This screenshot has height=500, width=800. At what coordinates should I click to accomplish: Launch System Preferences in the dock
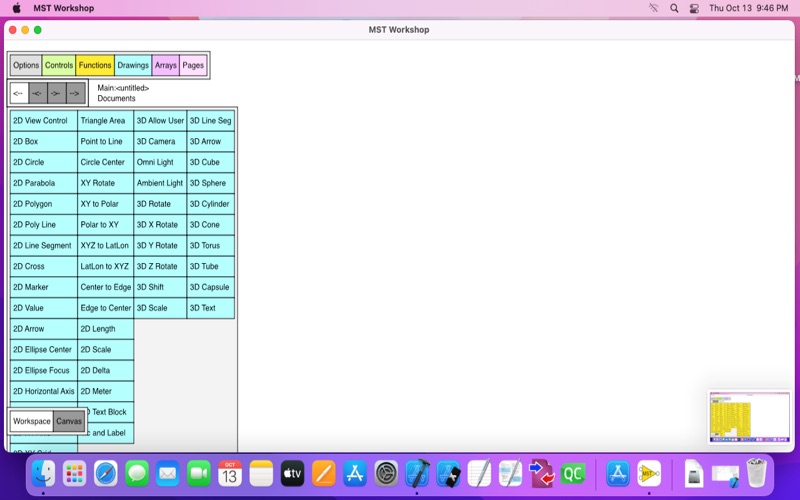pos(386,473)
